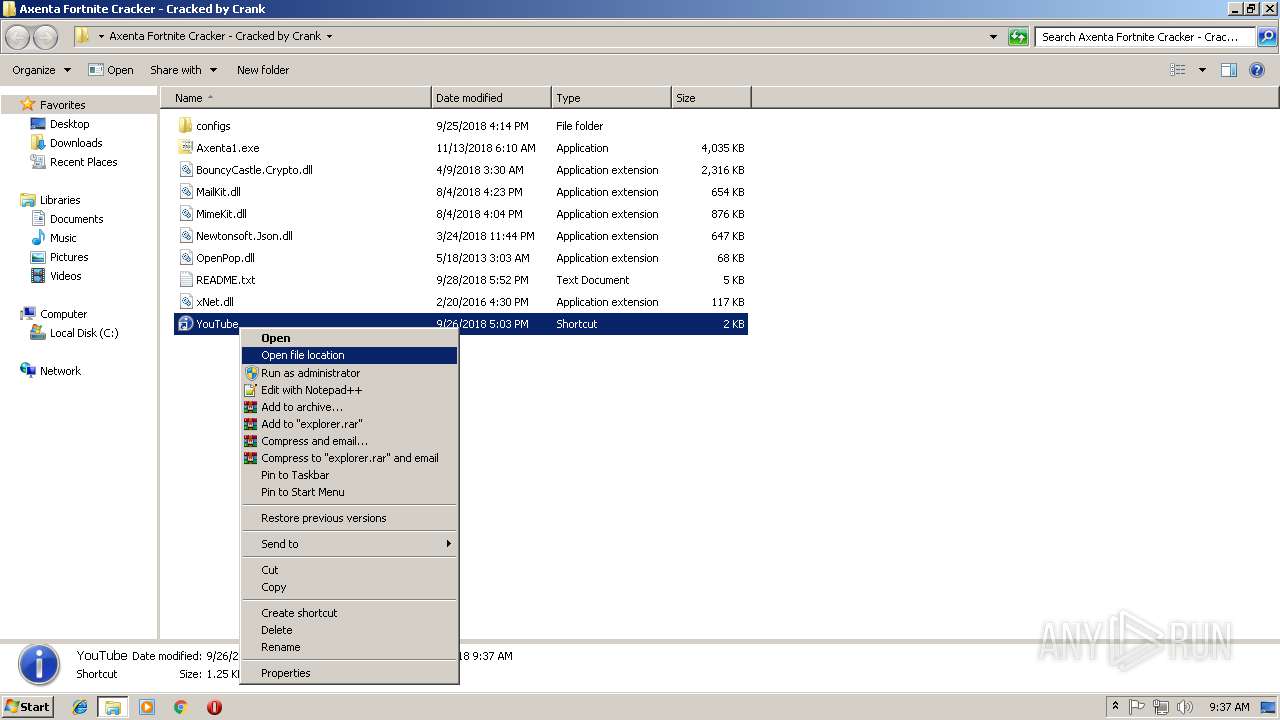The width and height of the screenshot is (1280, 720).
Task: Choose Copy from context menu
Action: click(349, 587)
